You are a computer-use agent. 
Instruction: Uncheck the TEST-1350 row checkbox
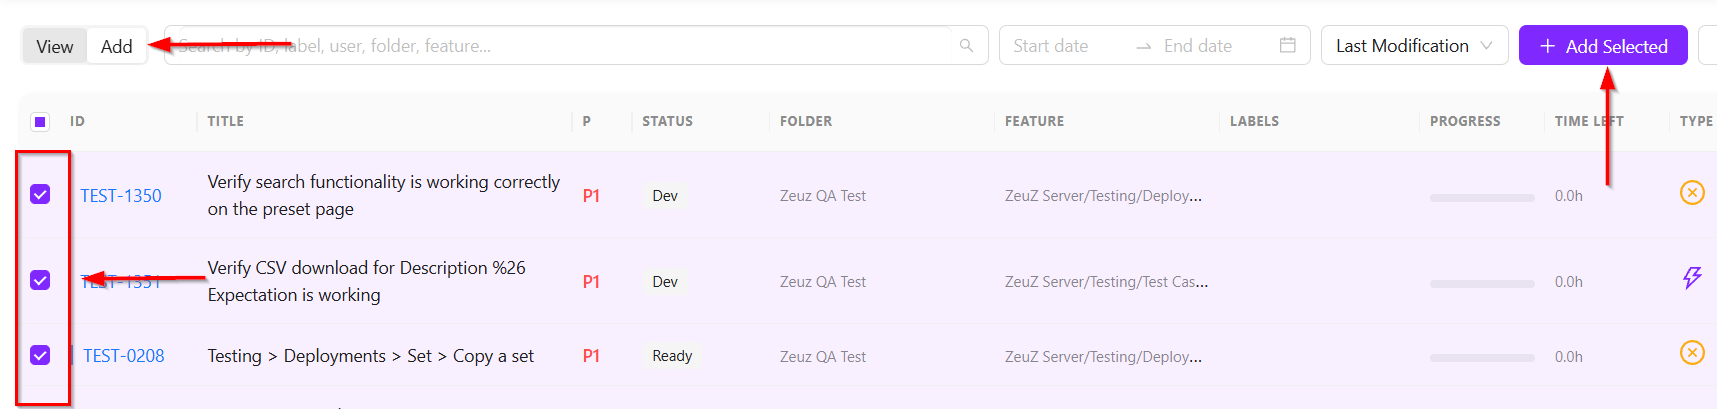coord(40,194)
